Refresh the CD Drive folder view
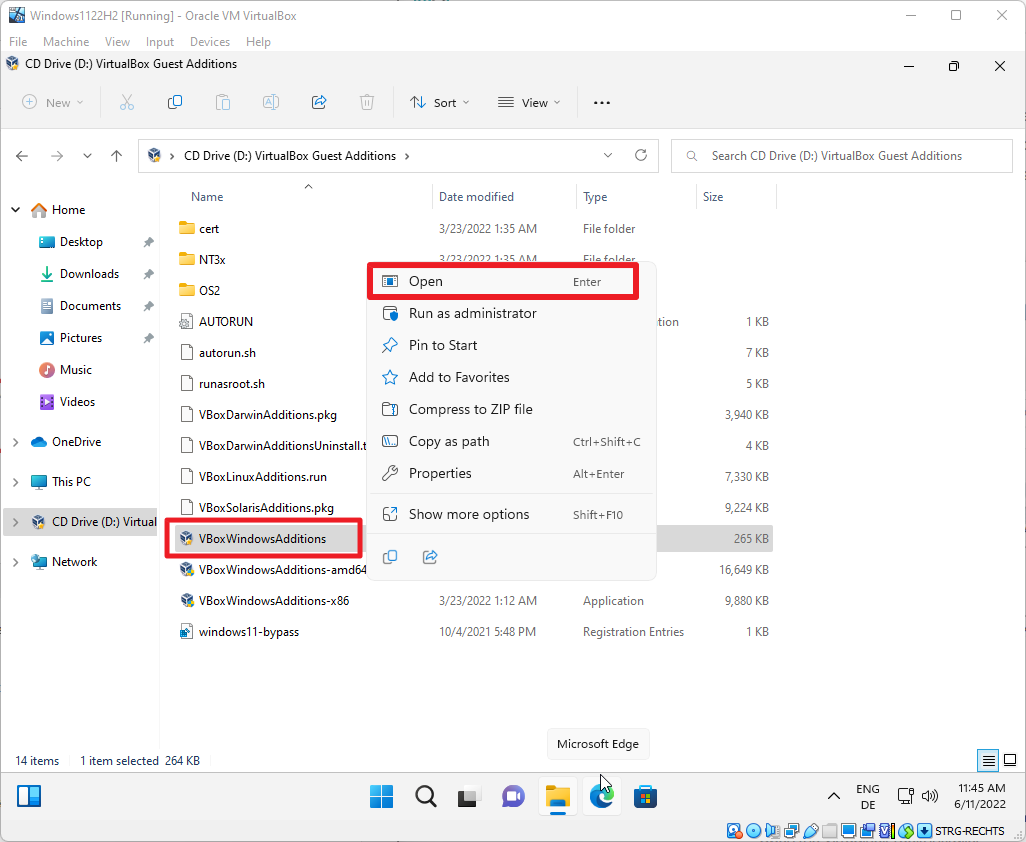The image size is (1026, 842). point(641,155)
